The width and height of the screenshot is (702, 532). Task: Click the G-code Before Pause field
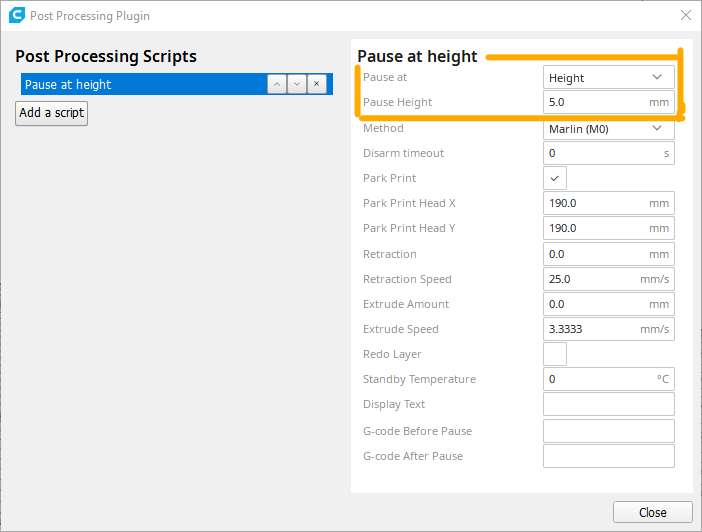[609, 431]
